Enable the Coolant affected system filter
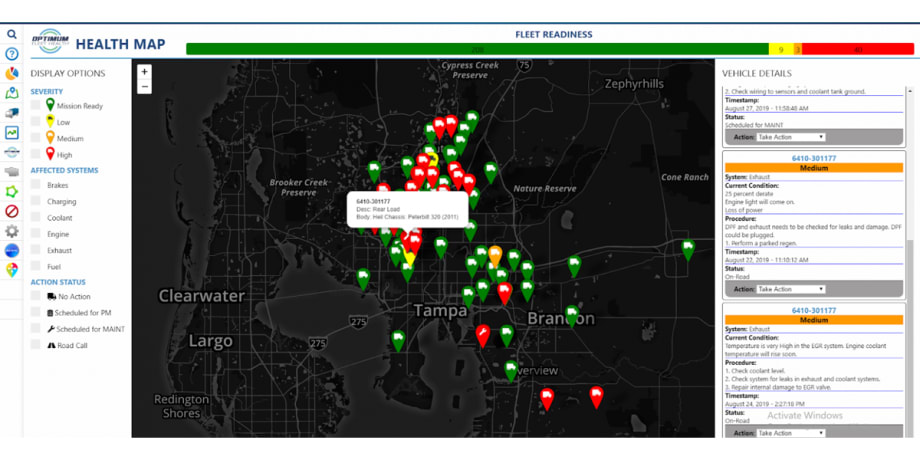 pyautogui.click(x=36, y=217)
